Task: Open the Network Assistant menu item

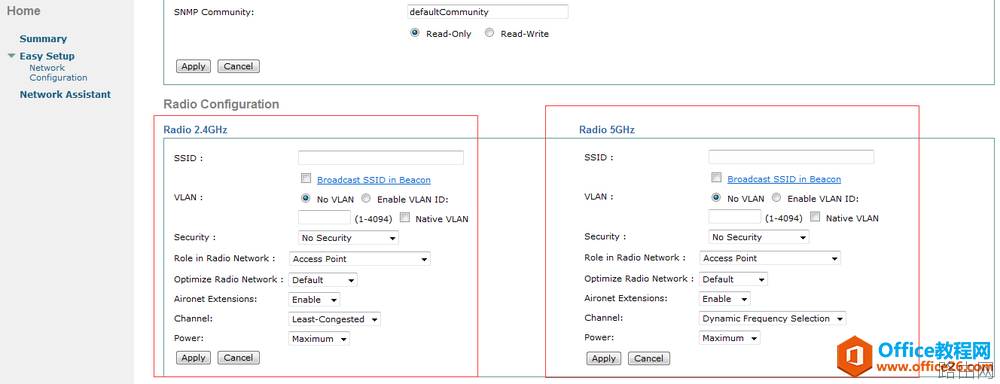Action: click(65, 94)
